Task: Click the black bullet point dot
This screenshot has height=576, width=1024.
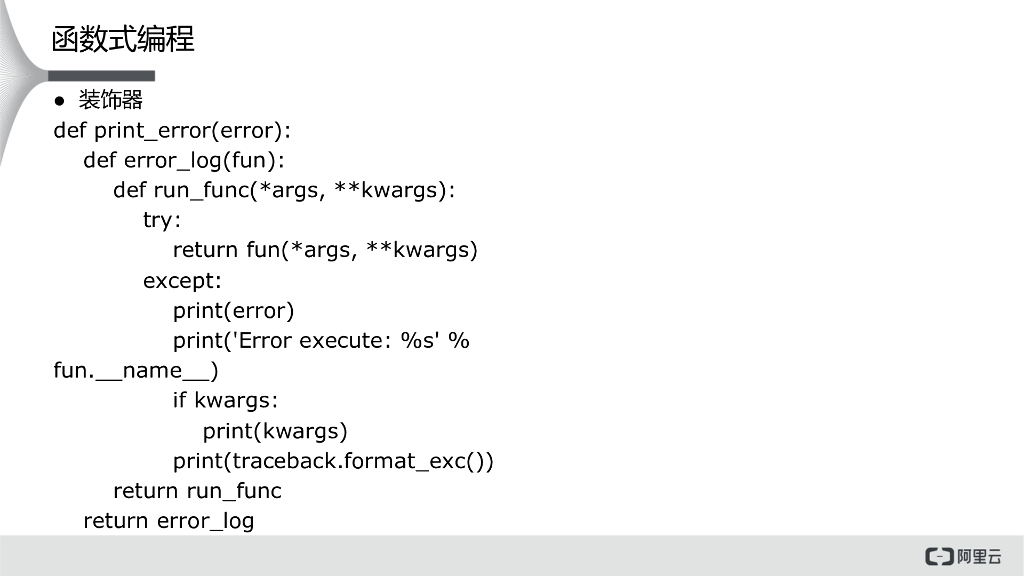Action: coord(60,100)
